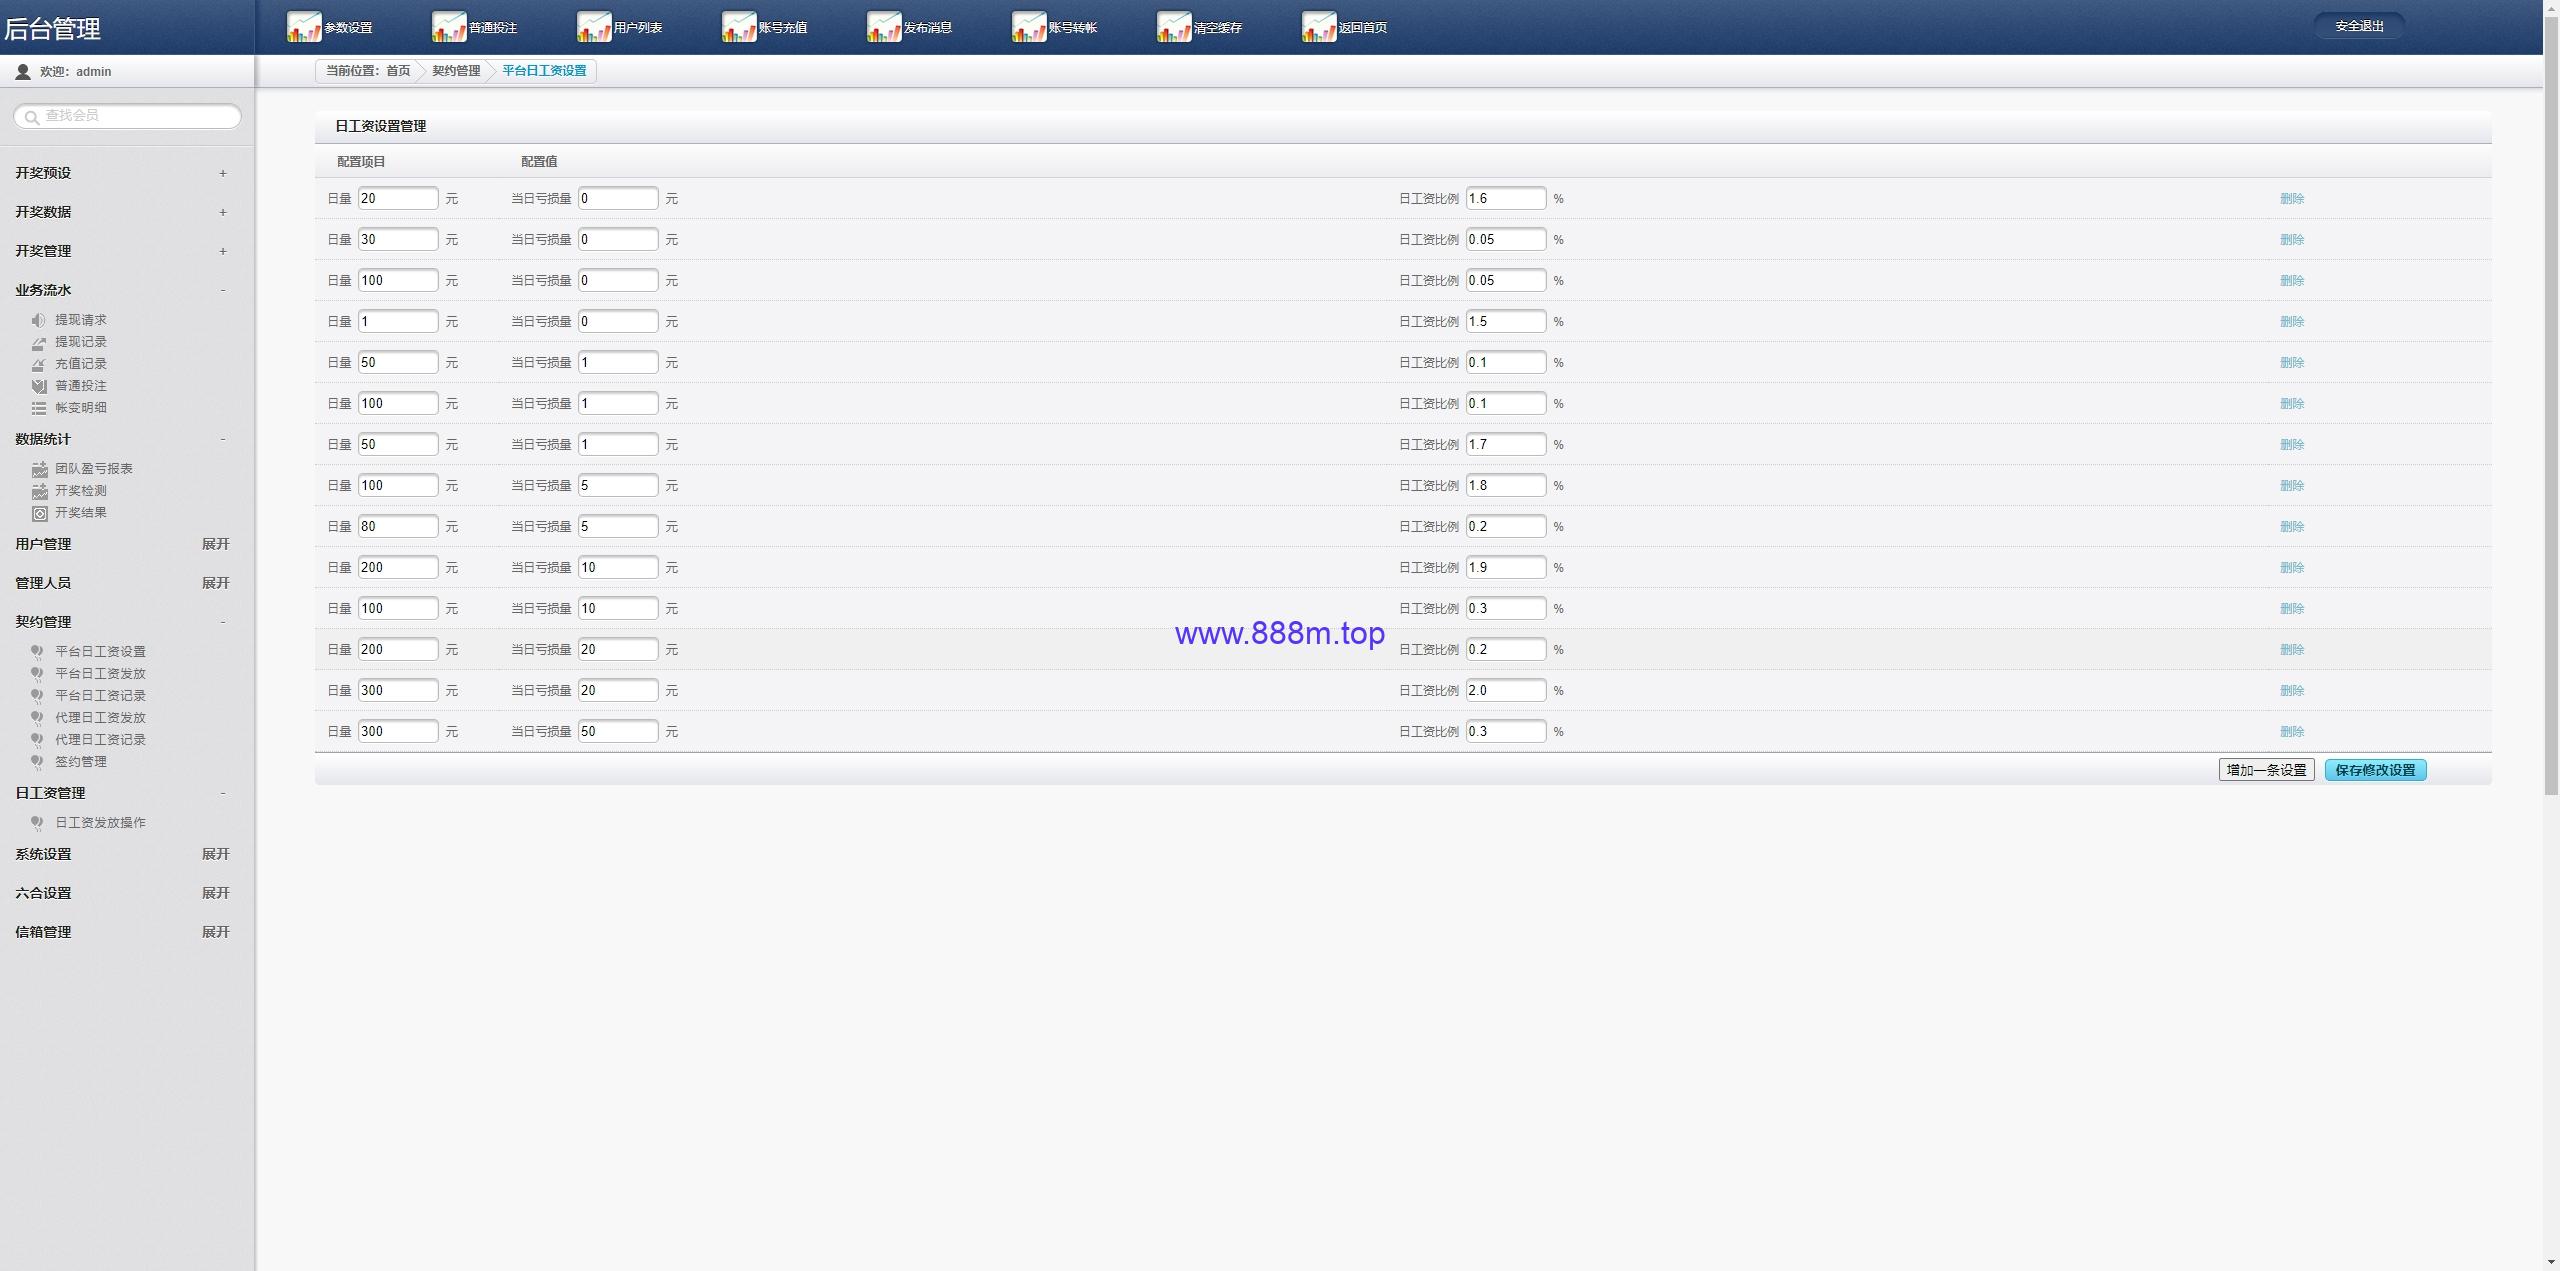Screen dimensions: 2560x1271
Task: Expand the 系统设置 section
Action: point(215,854)
